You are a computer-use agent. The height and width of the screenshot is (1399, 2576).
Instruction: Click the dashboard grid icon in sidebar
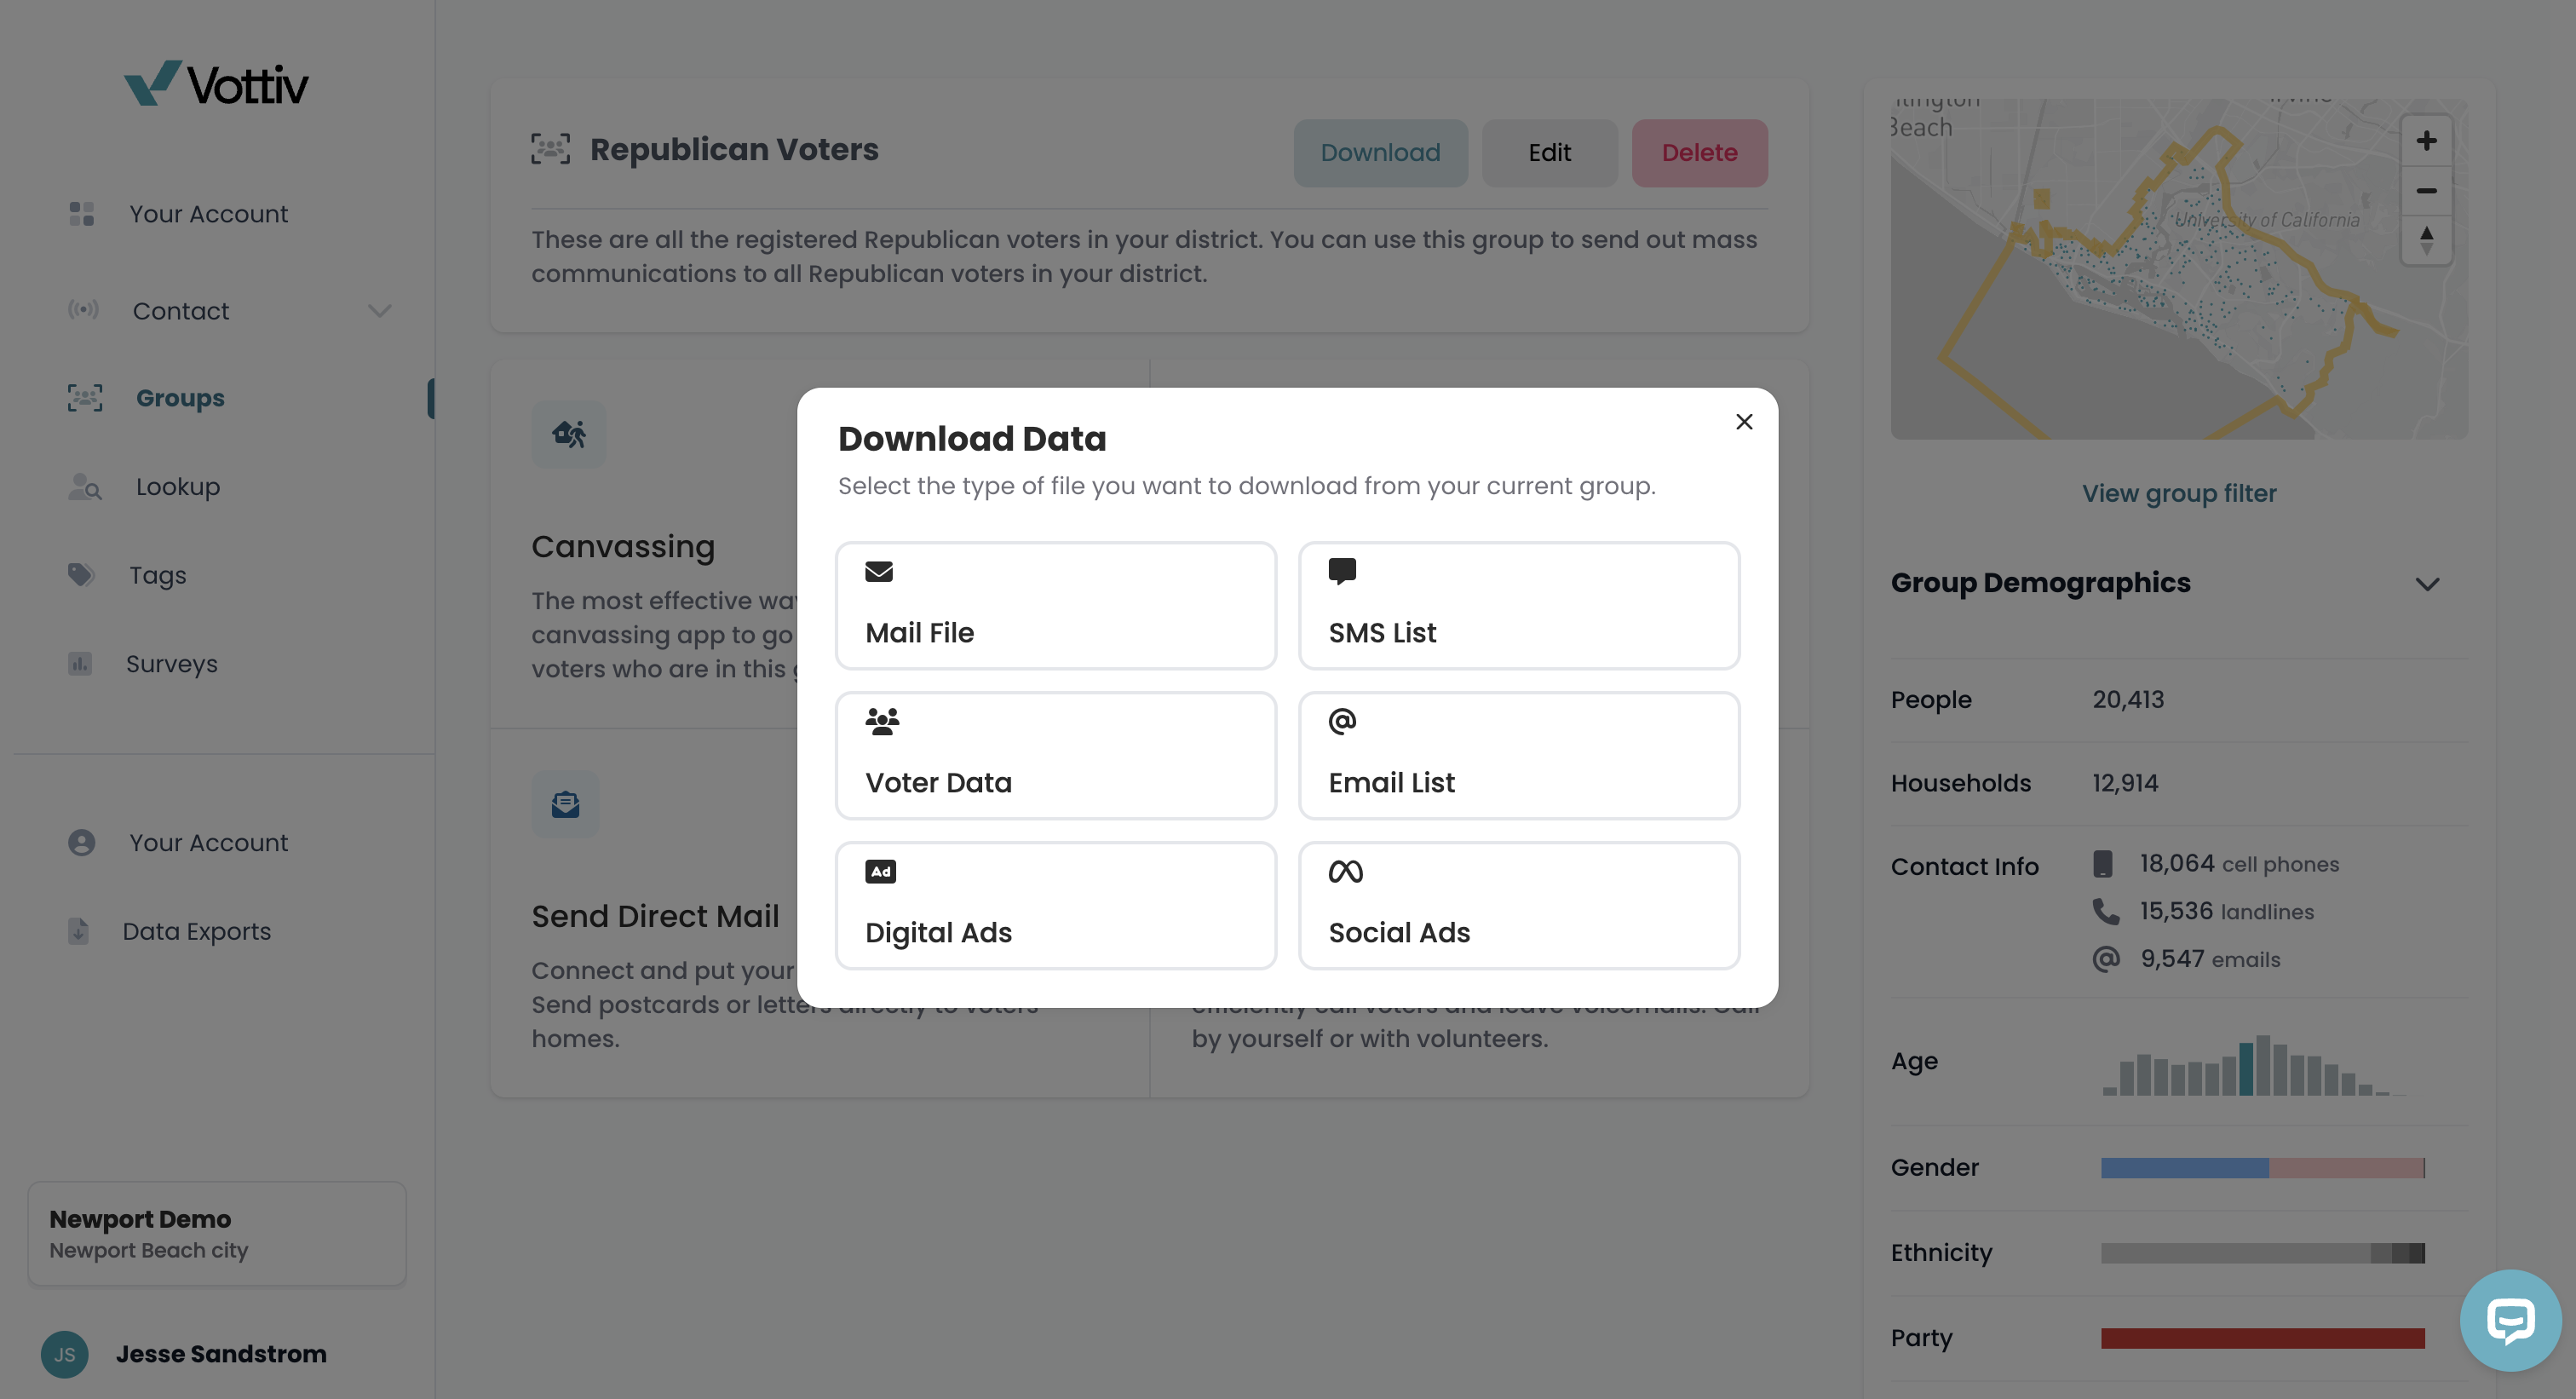tap(82, 214)
